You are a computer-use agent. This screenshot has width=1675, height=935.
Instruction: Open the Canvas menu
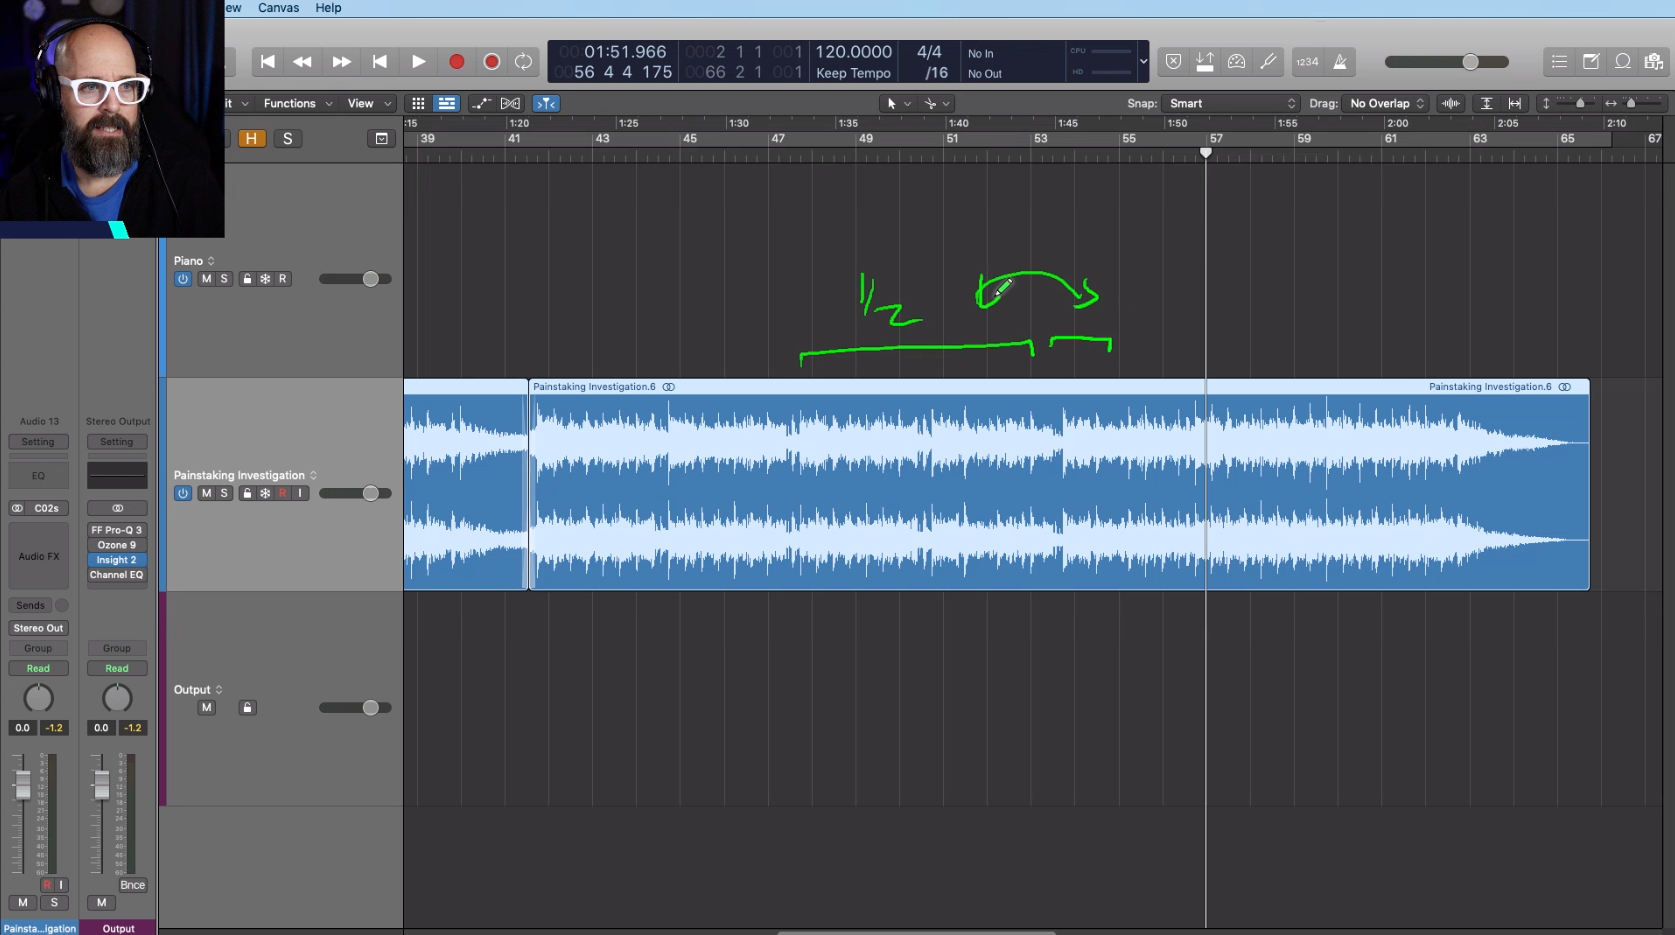coord(278,8)
